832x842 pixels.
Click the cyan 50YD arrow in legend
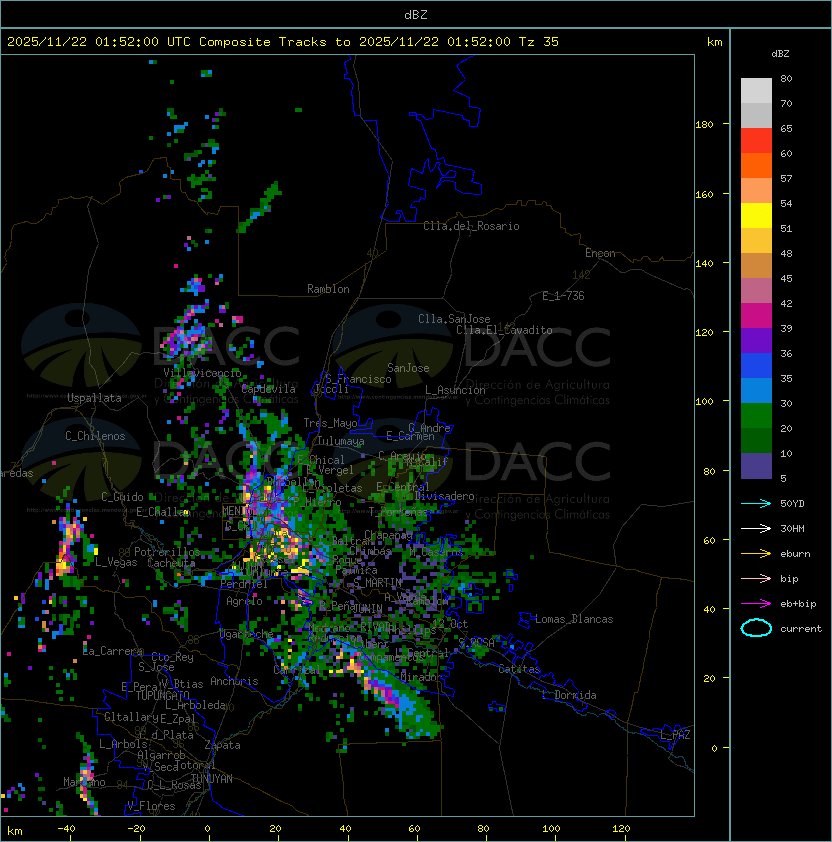click(x=756, y=503)
